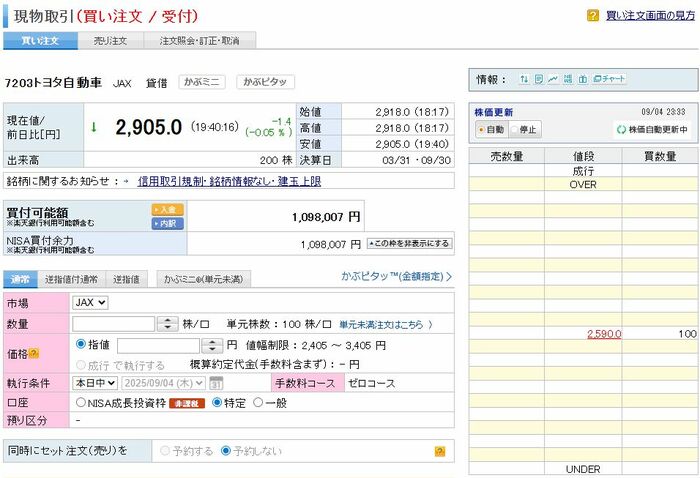Select the 指値 price radio button
Viewport: 700px width, 478px height.
(x=81, y=344)
